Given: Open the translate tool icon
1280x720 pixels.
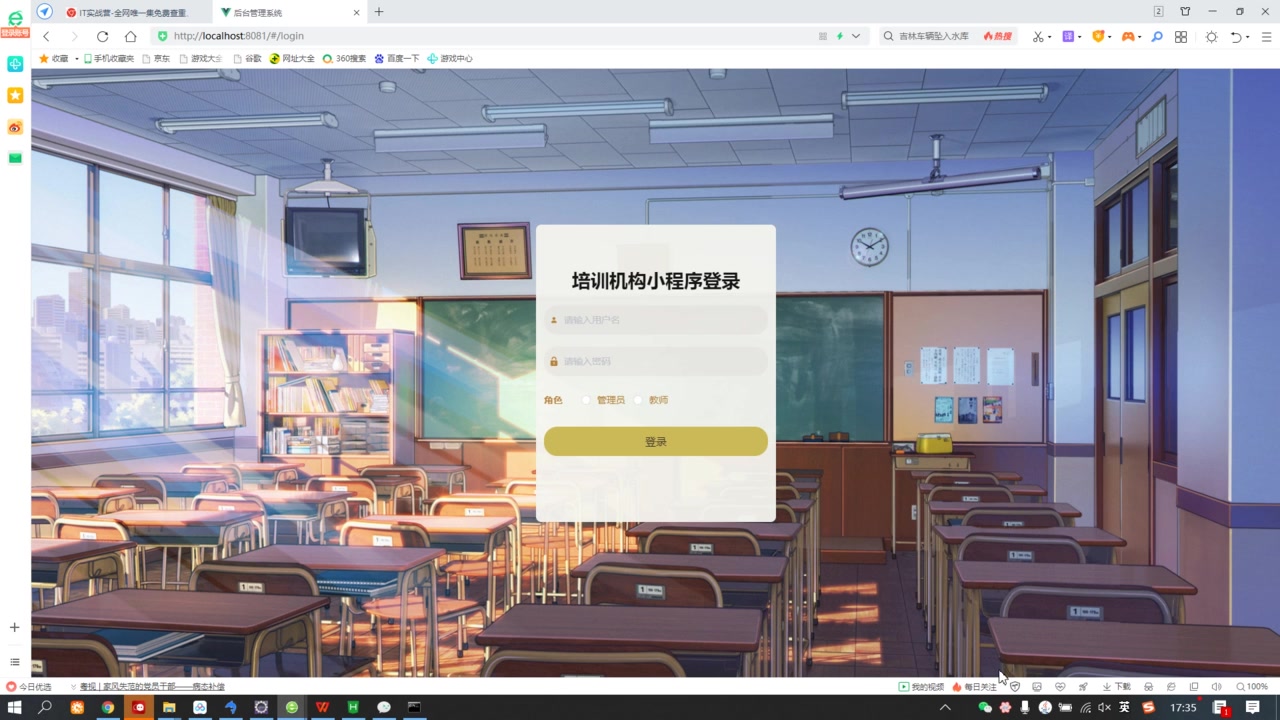Looking at the screenshot, I should (1067, 36).
